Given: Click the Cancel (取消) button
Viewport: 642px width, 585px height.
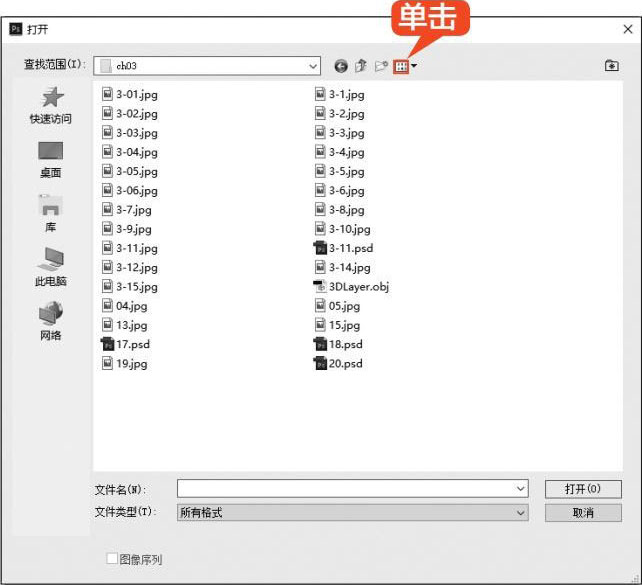Looking at the screenshot, I should (583, 513).
